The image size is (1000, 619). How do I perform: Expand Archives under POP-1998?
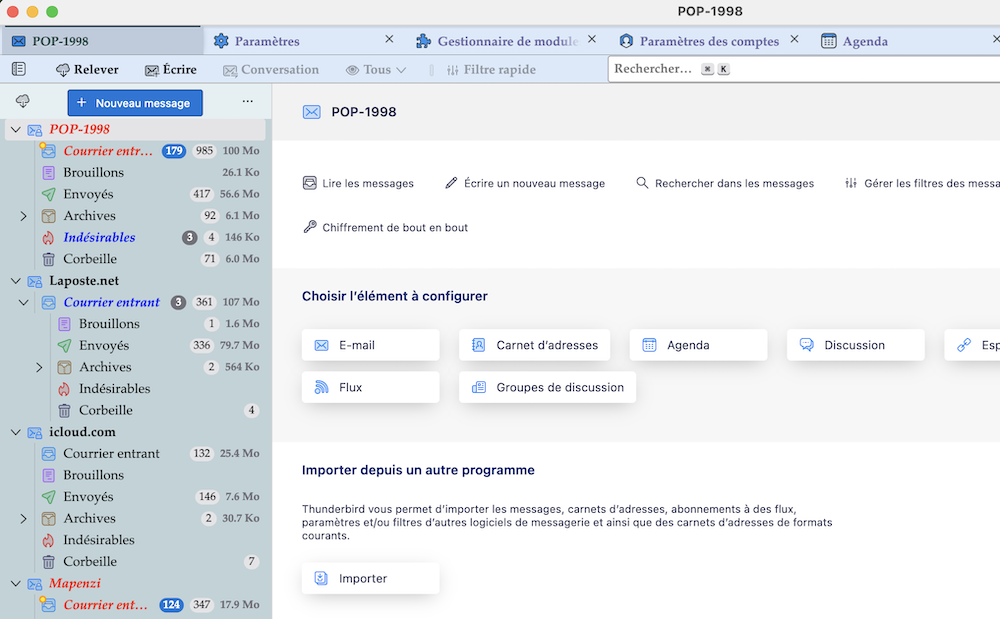point(24,216)
